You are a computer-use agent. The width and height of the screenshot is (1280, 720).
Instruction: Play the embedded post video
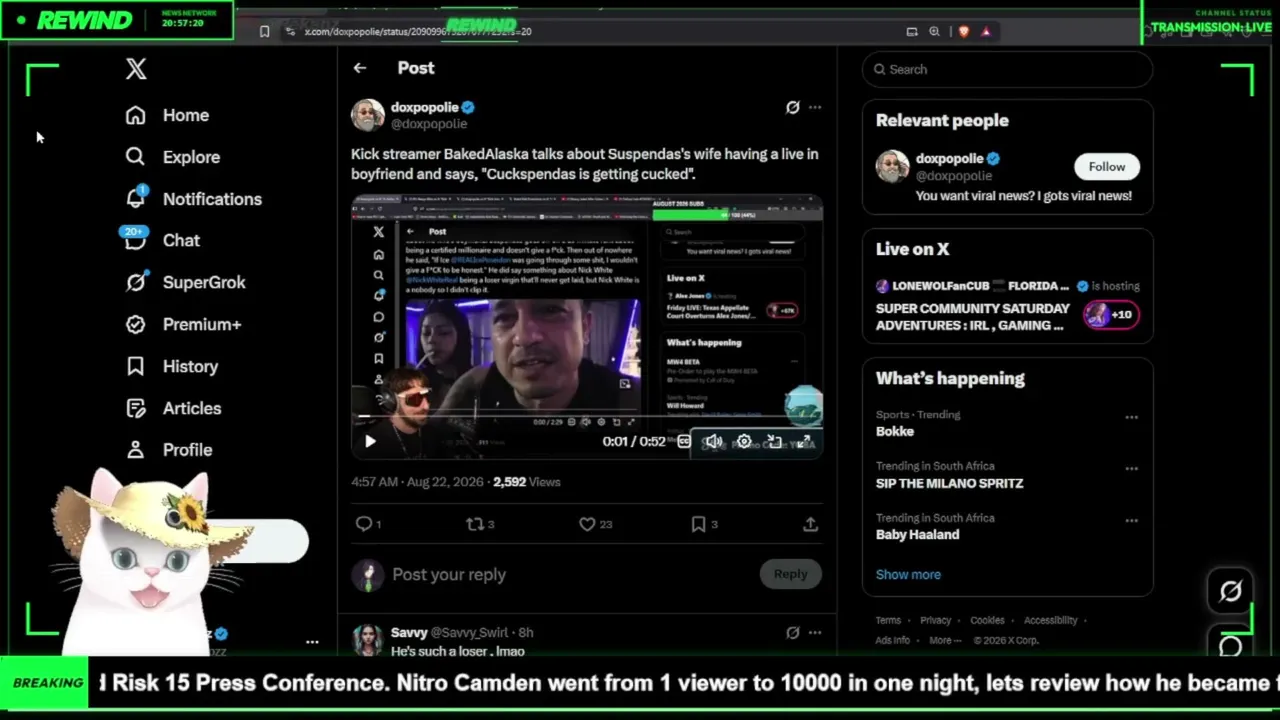click(370, 441)
